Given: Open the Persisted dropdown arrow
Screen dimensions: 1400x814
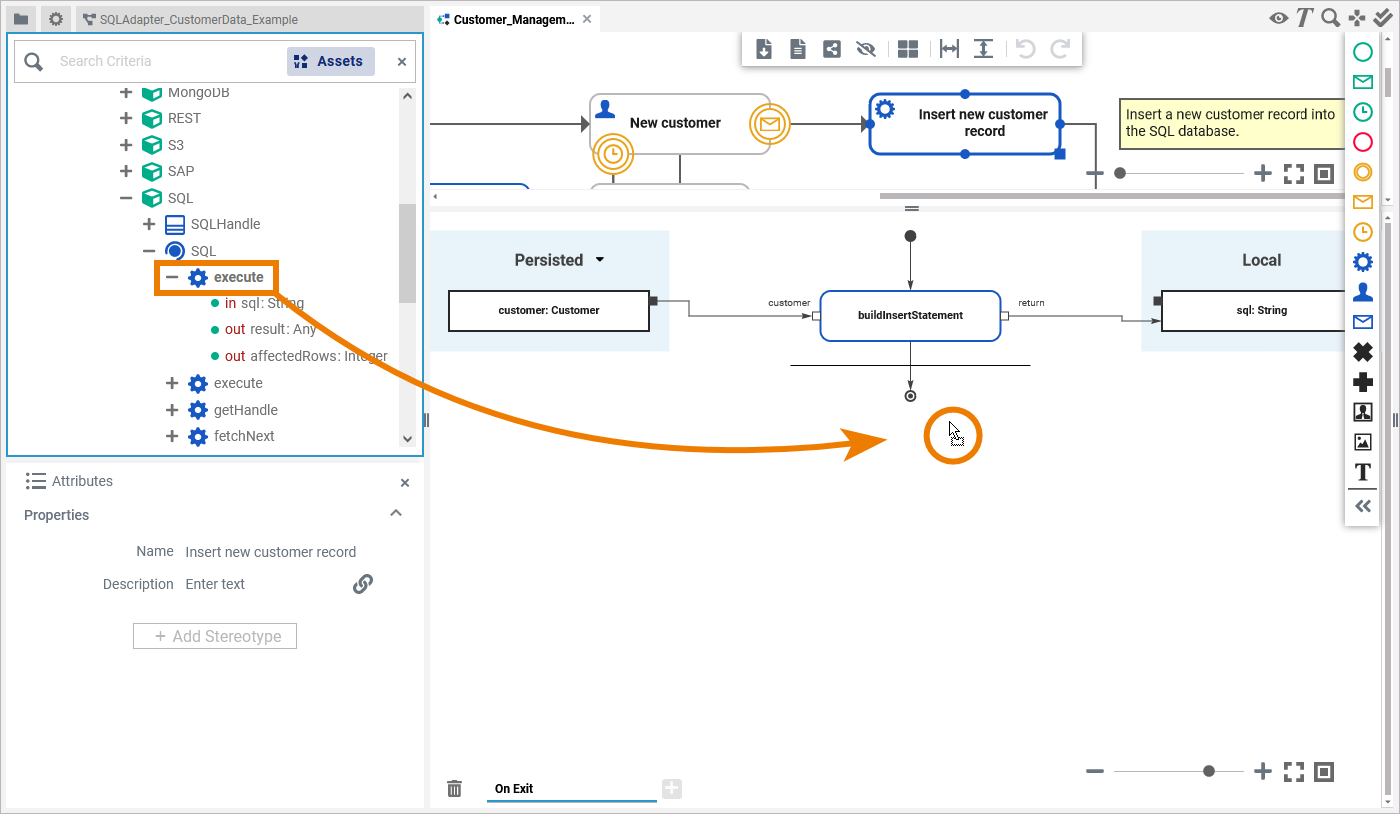Looking at the screenshot, I should coord(600,260).
